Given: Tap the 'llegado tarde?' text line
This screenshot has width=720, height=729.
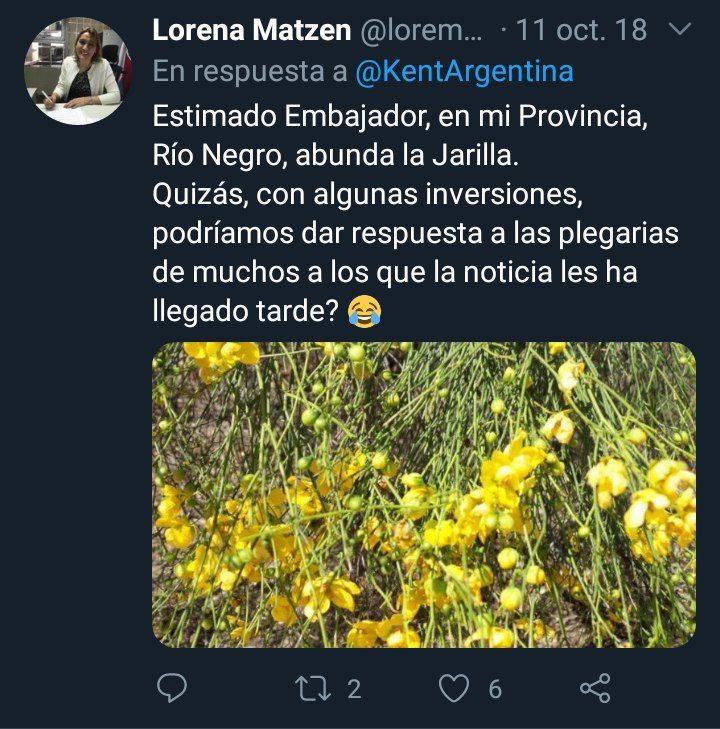Looking at the screenshot, I should (247, 311).
